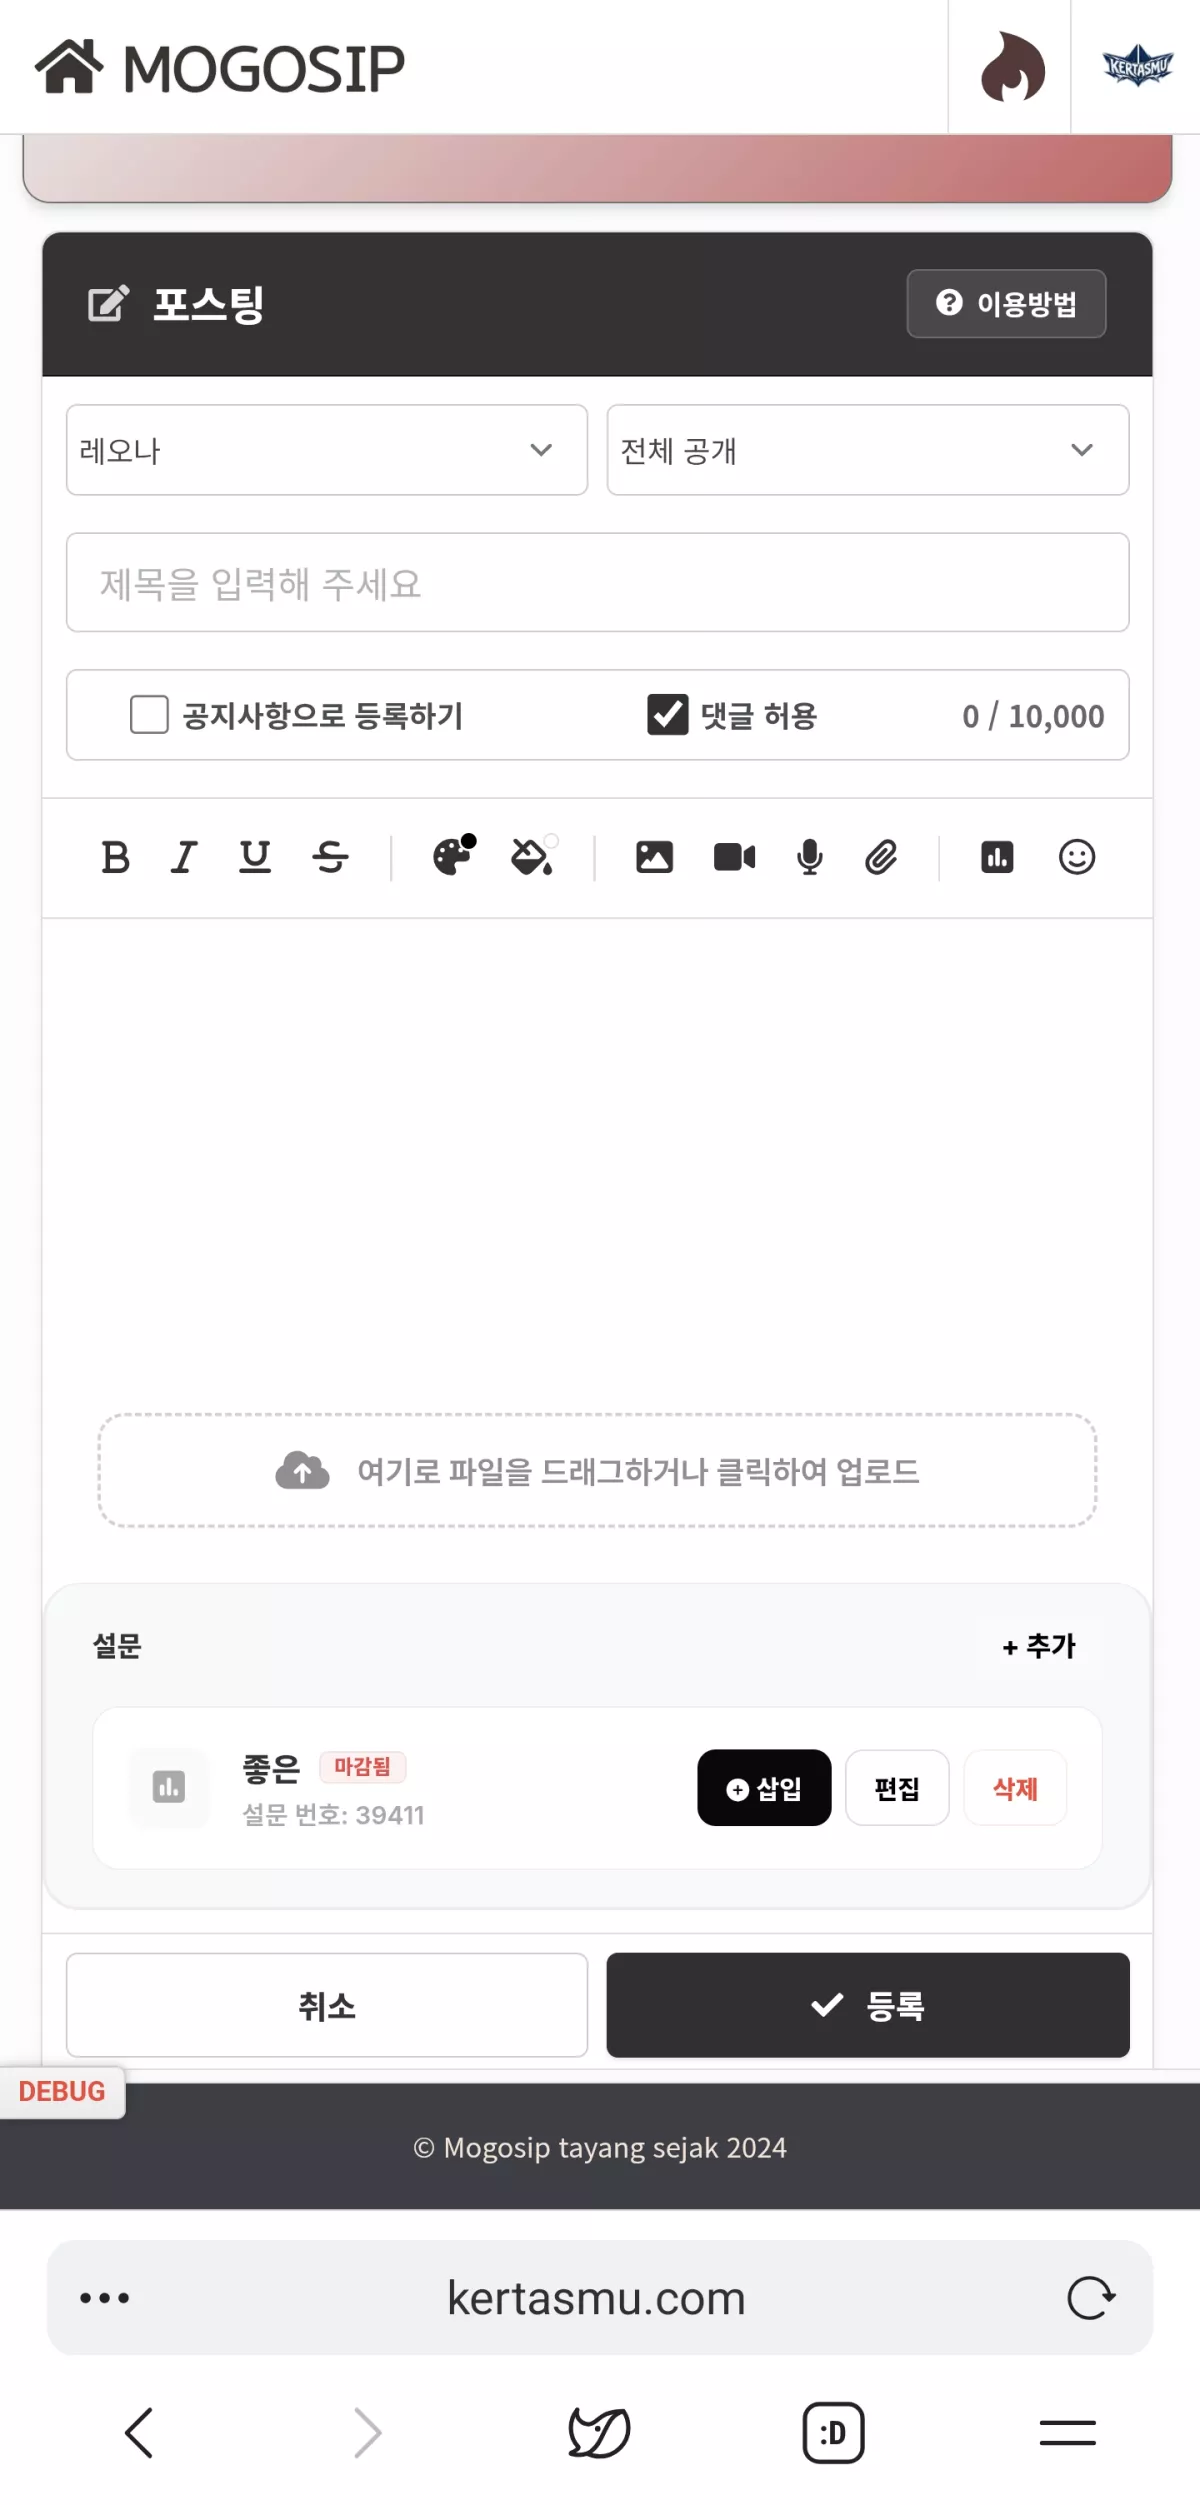Open the browser hamburger menu
This screenshot has width=1200, height=2505.
coord(1067,2432)
